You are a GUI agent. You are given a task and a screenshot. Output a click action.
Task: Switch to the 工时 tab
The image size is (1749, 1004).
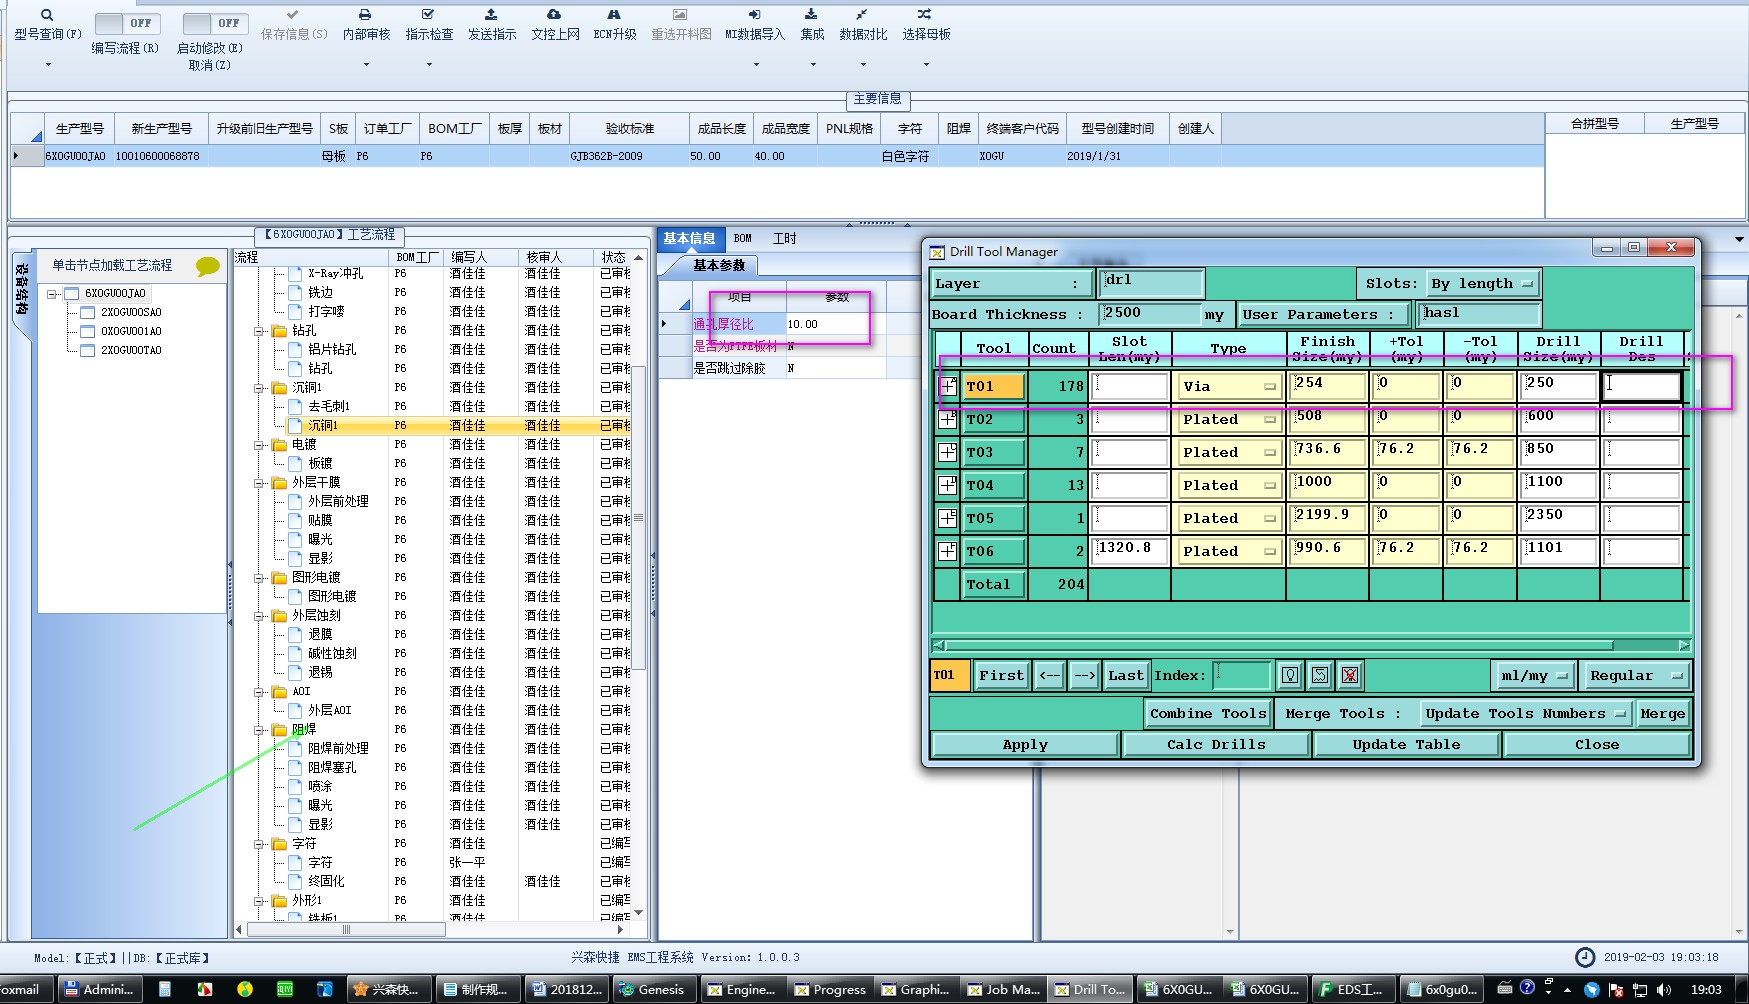(784, 239)
